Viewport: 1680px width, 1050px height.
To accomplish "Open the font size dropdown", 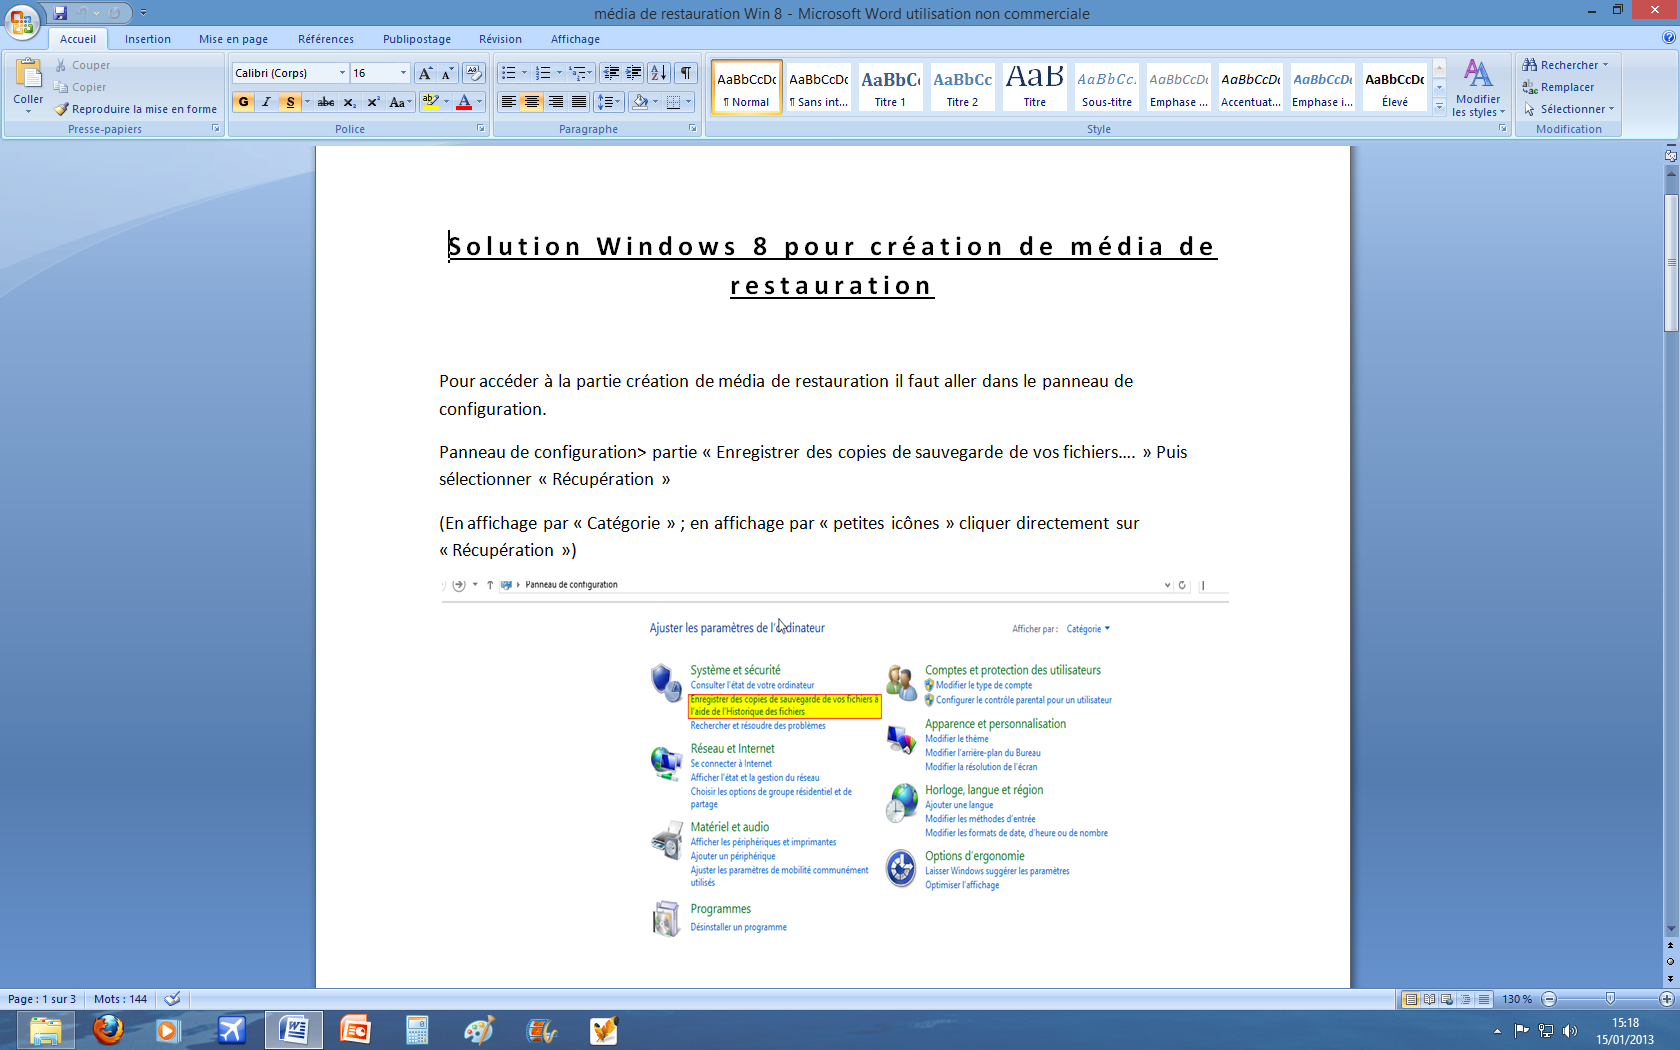I will click(x=403, y=73).
